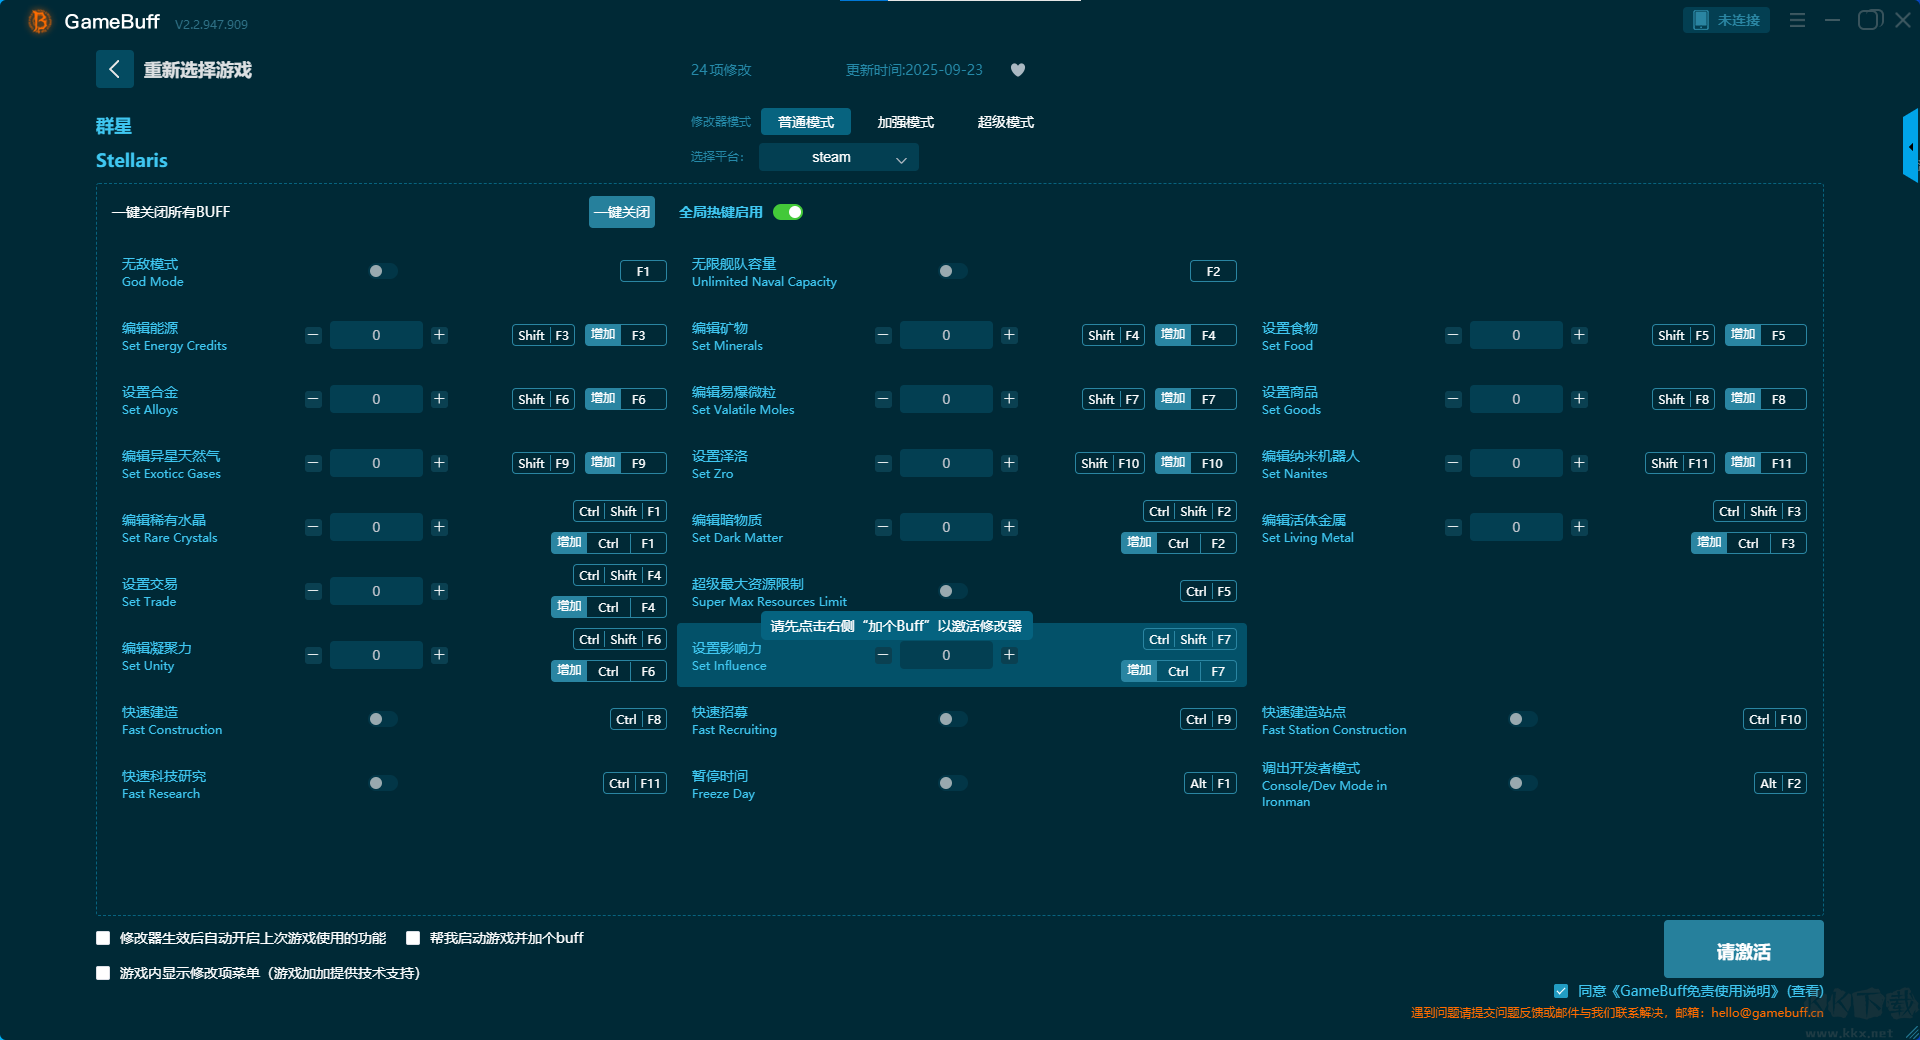
Task: Click the plus icon for Set Energy Credits
Action: (x=439, y=335)
